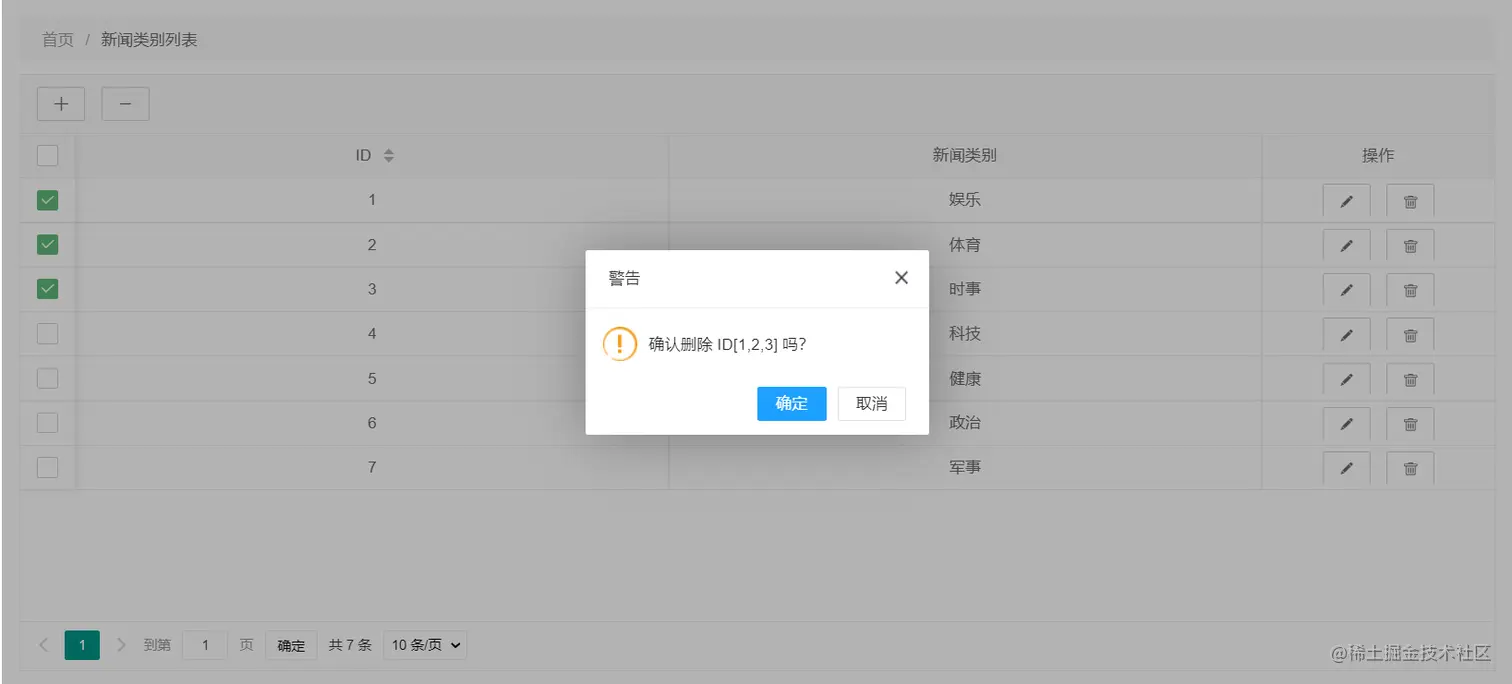1512x684 pixels.
Task: Click the 娱乐 category cell
Action: click(x=965, y=200)
